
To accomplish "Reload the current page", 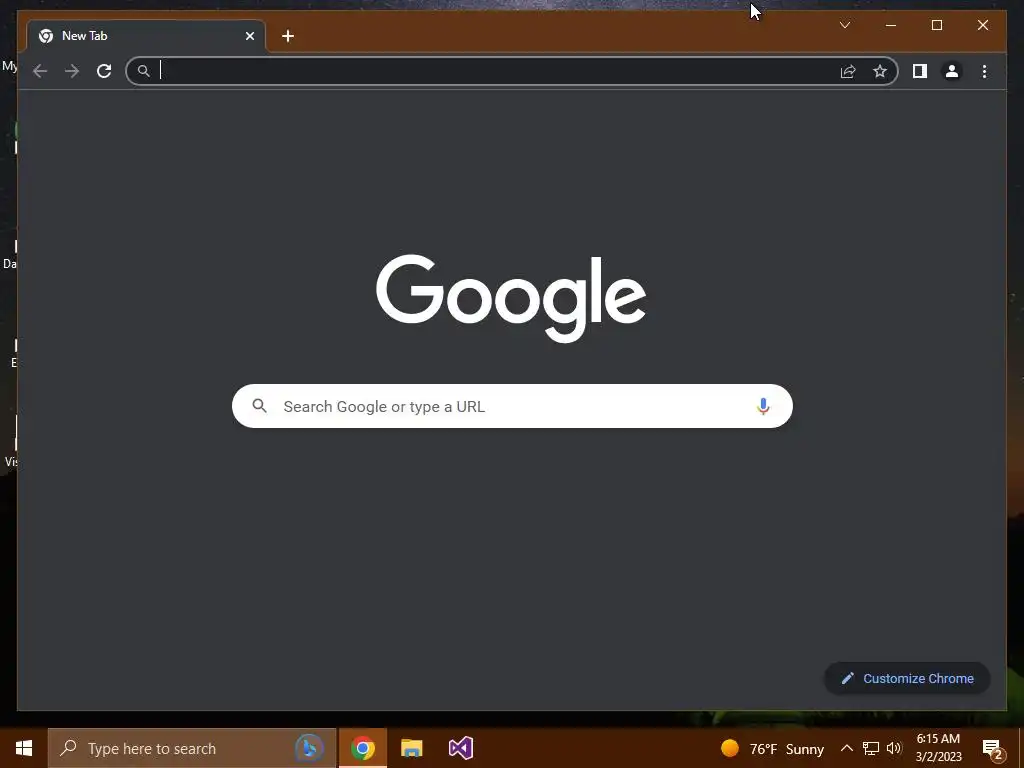I will pos(104,71).
